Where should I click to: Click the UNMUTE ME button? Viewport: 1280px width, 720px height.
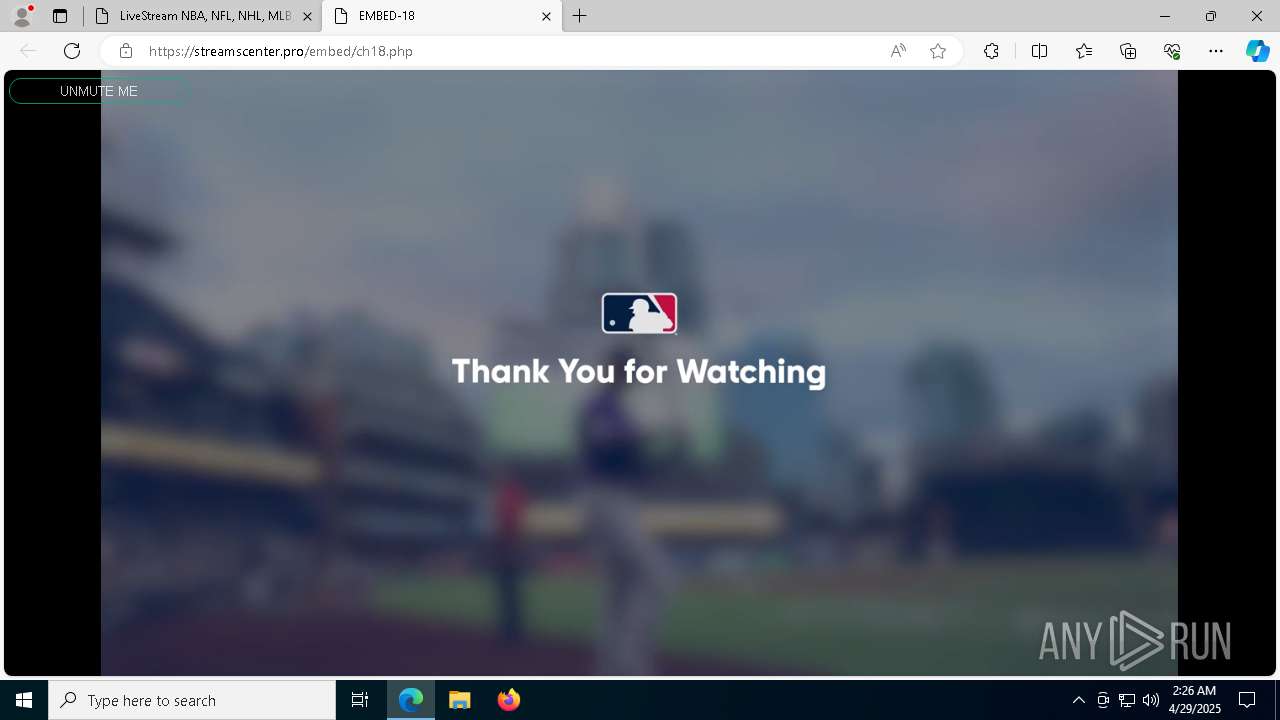(x=99, y=91)
